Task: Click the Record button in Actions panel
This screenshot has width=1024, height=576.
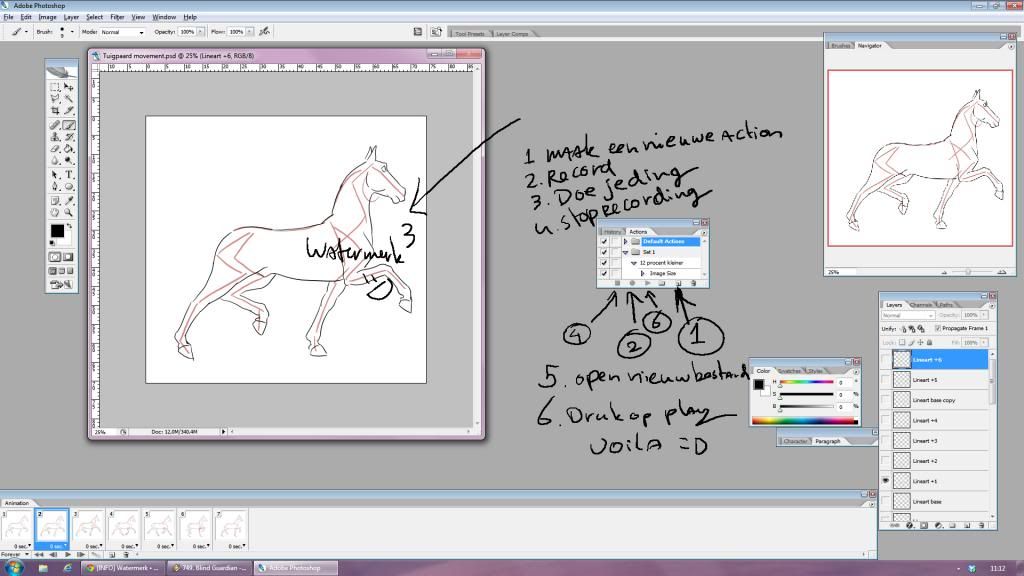Action: (x=633, y=284)
